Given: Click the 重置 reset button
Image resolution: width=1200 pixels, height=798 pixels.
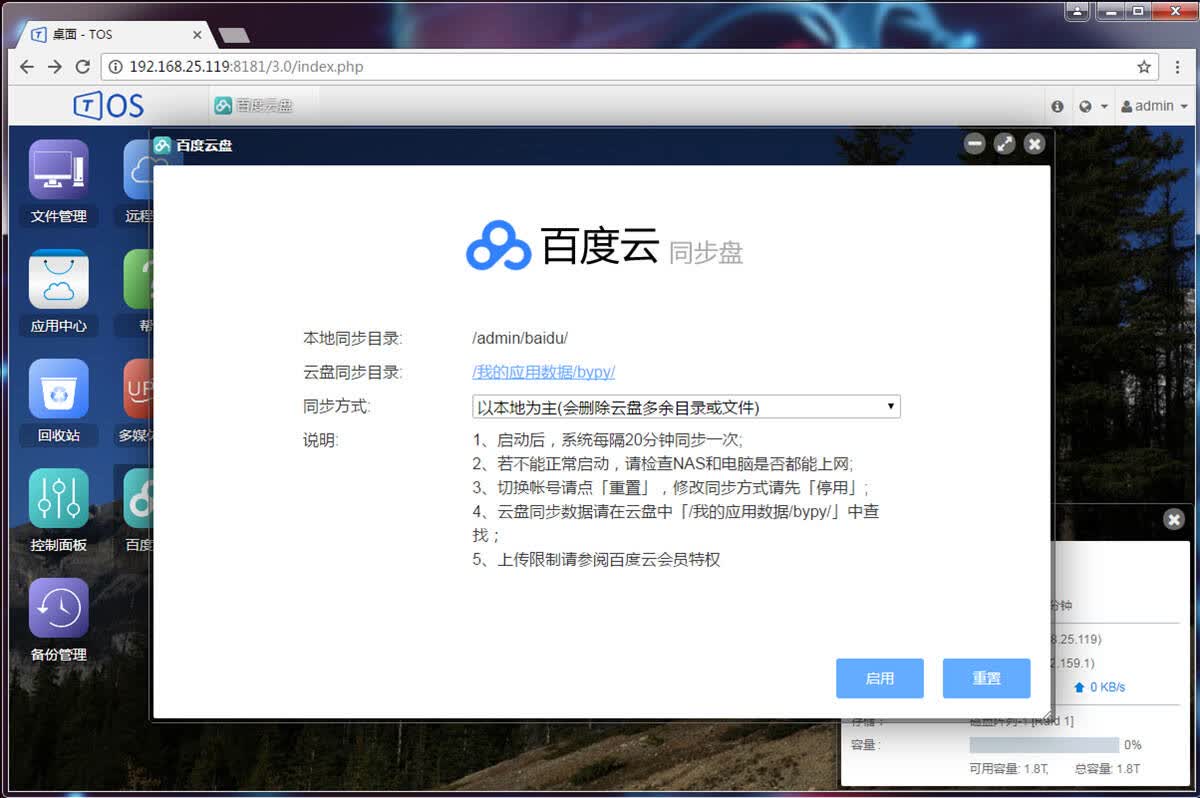Looking at the screenshot, I should [986, 678].
